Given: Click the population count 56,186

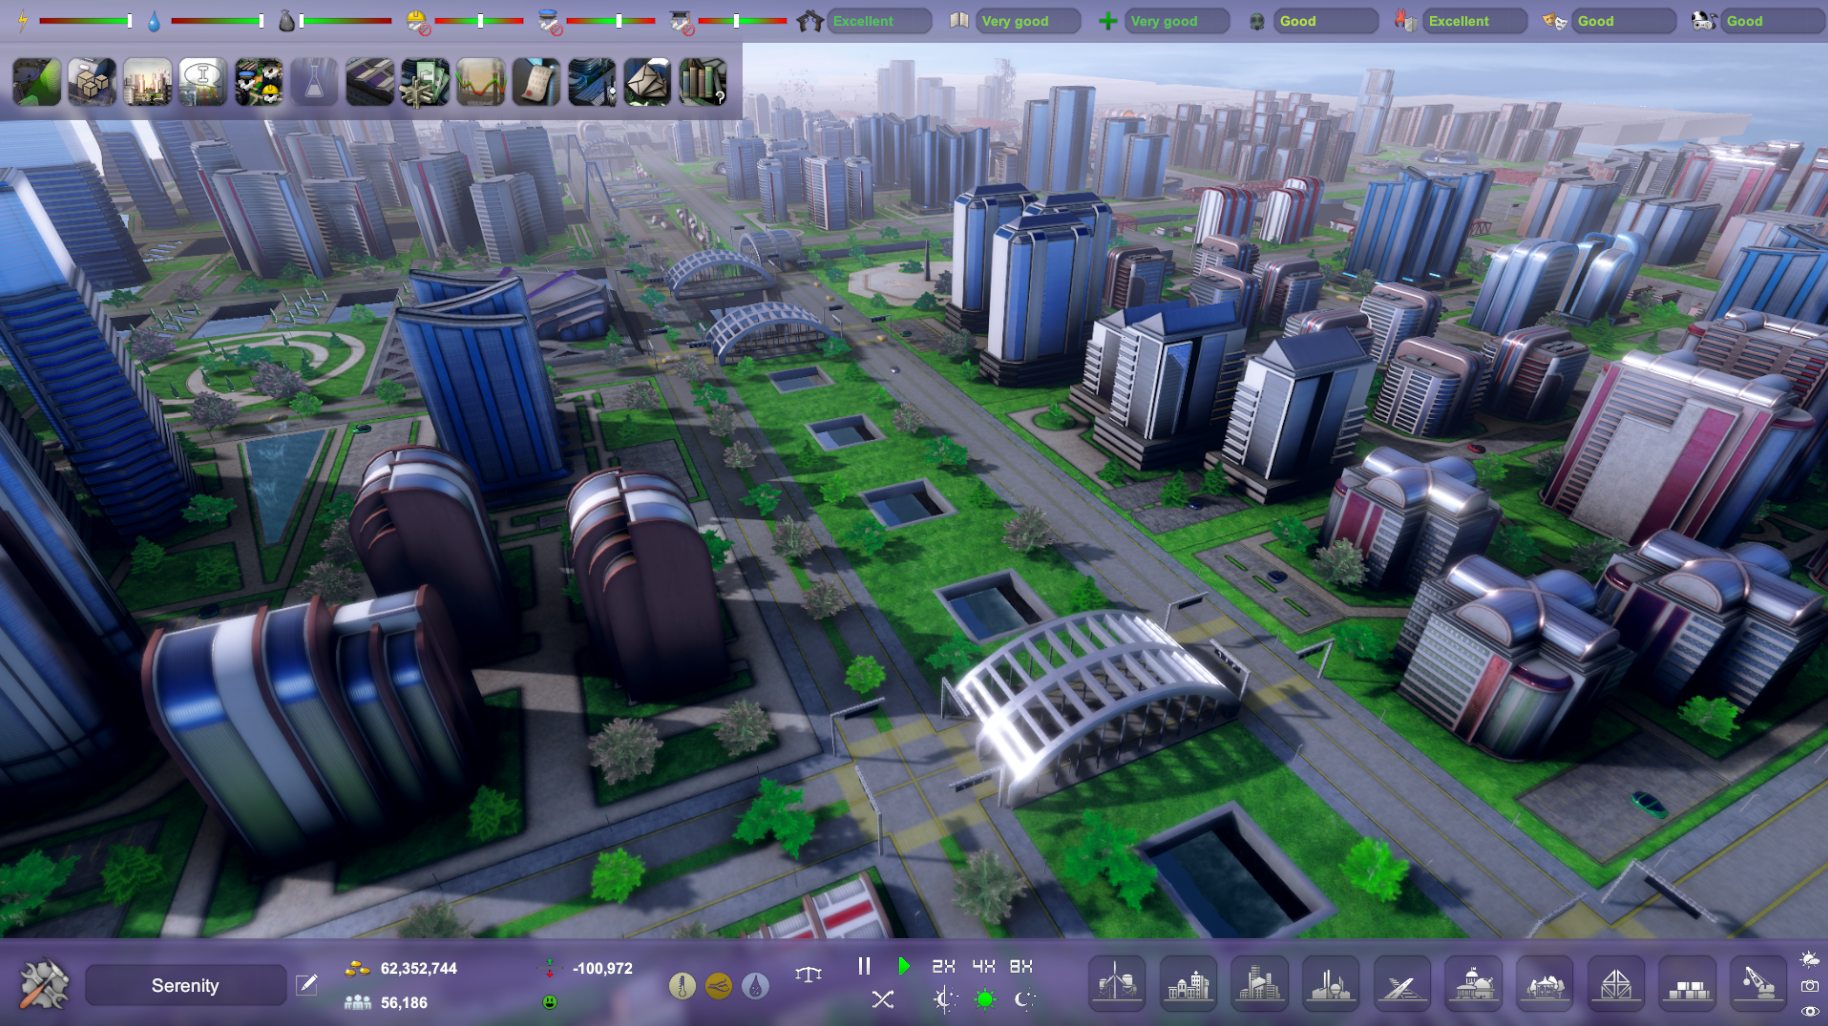Looking at the screenshot, I should click(404, 1002).
